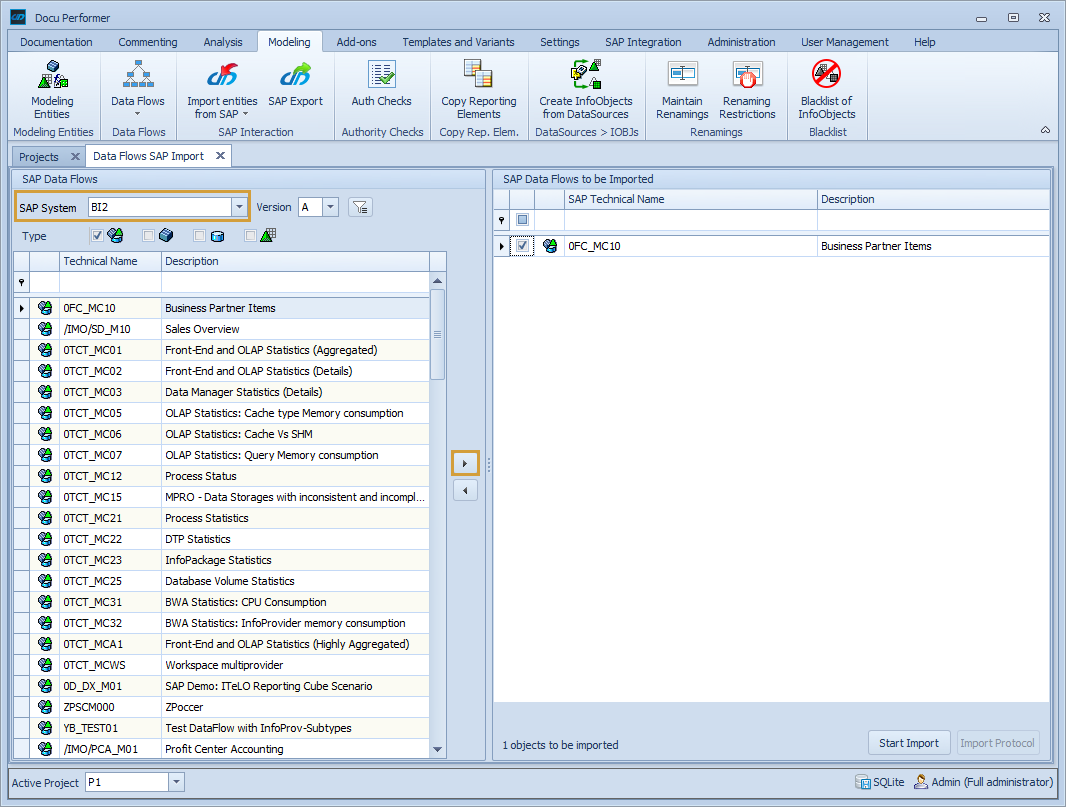
Task: Enable the second Type filter checkbox
Action: point(146,235)
